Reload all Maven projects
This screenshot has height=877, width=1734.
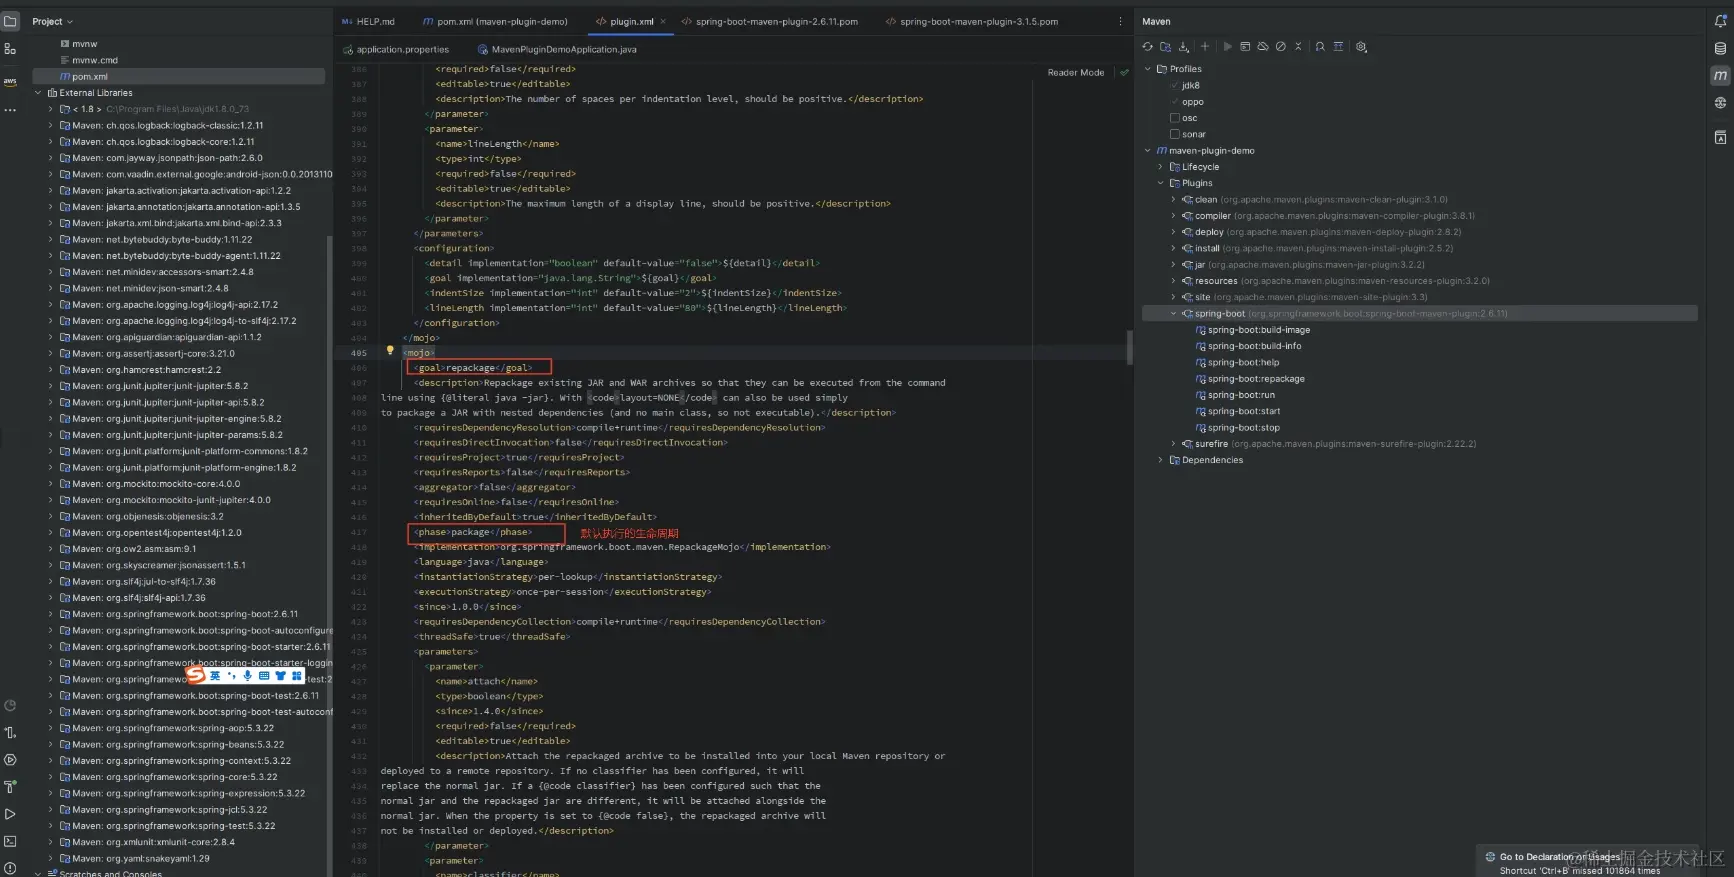pos(1147,47)
